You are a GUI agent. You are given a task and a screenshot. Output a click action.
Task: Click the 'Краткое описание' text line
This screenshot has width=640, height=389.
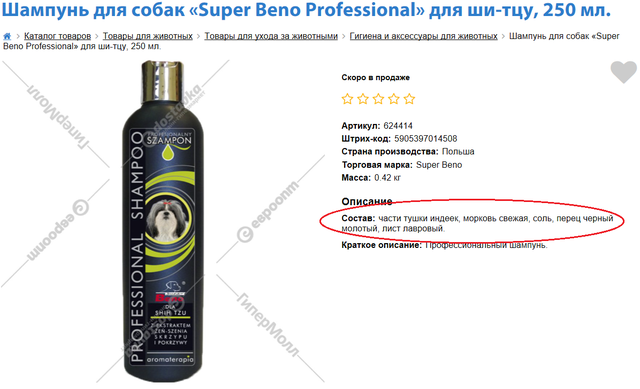pos(444,245)
